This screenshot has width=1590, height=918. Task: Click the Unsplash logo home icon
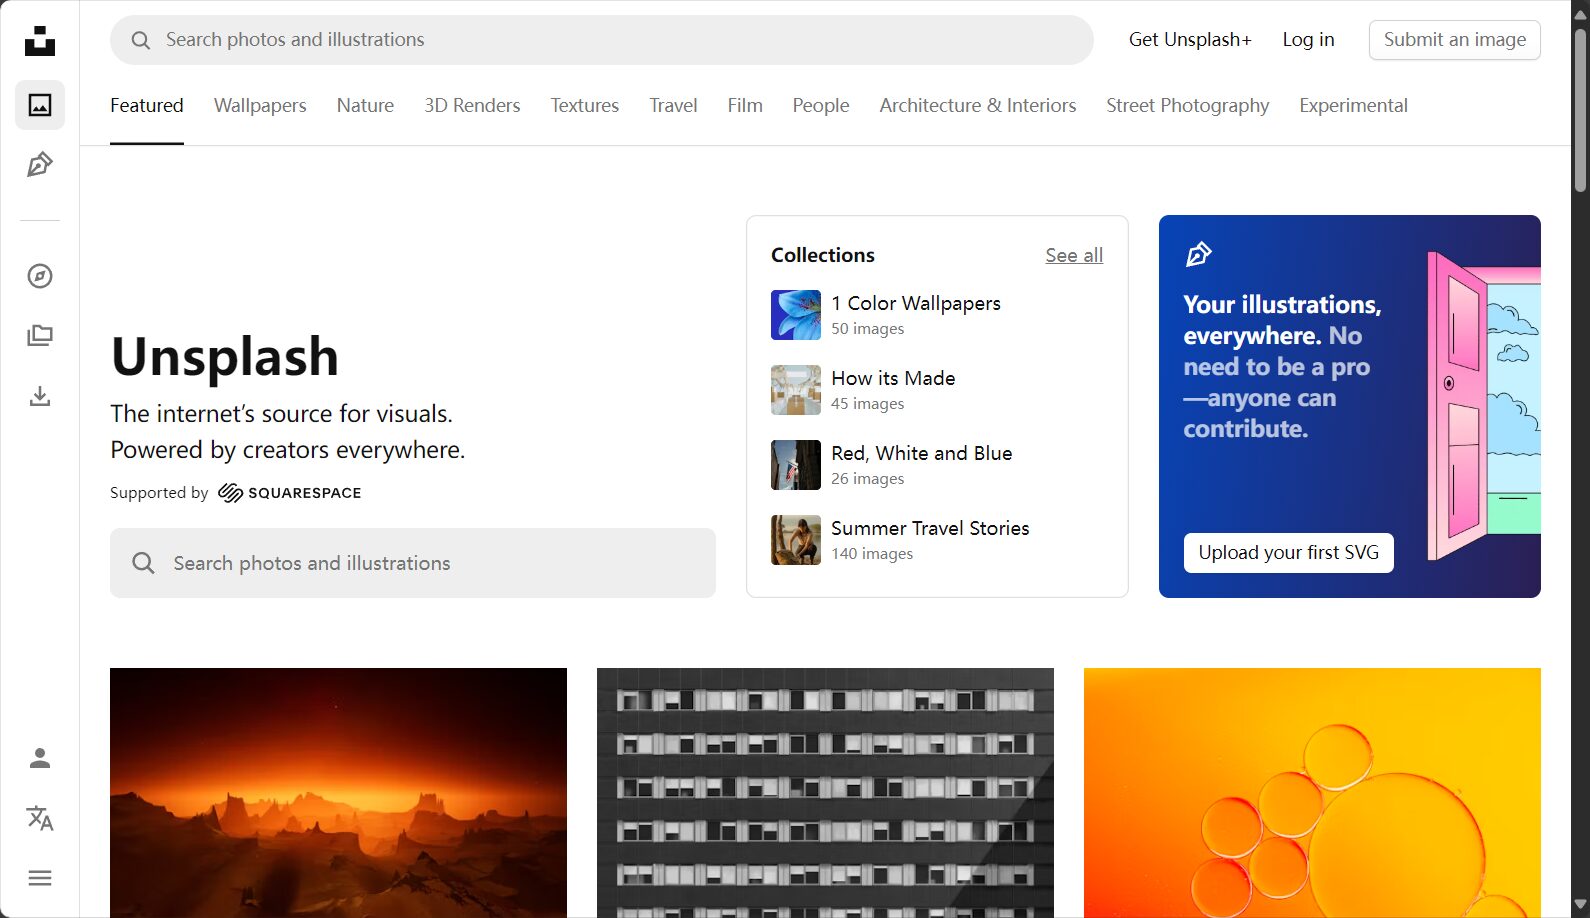pos(40,41)
